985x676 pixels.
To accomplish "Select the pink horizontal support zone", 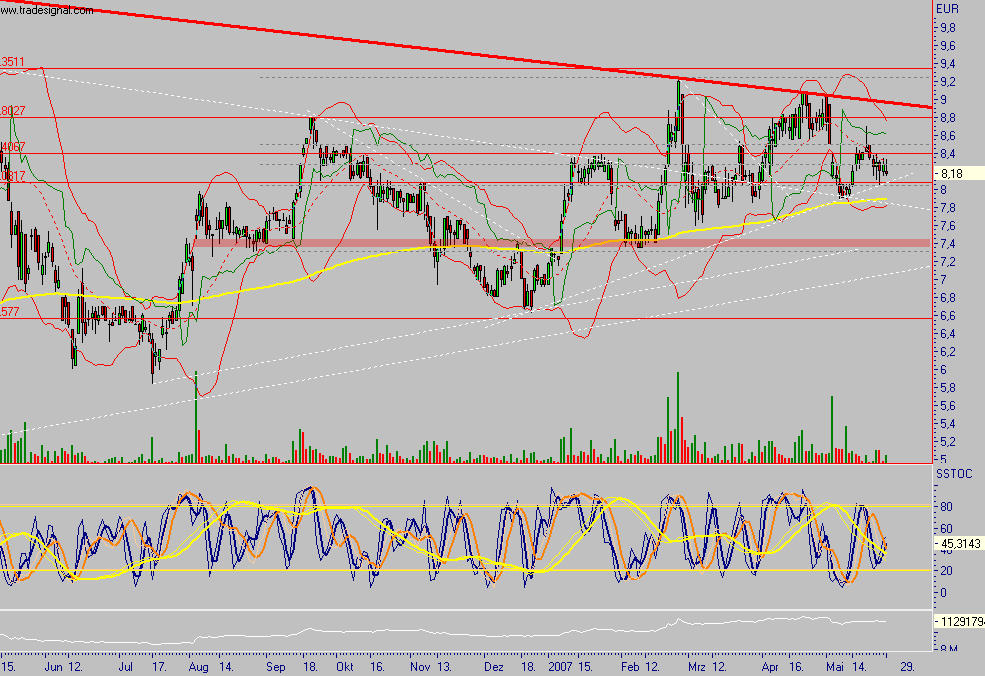I will (560, 243).
